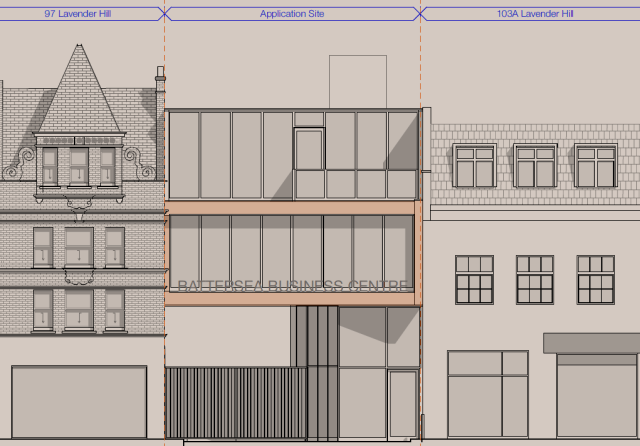Click the right dormer window on 103A's roof
This screenshot has width=640, height=446.
[596, 166]
